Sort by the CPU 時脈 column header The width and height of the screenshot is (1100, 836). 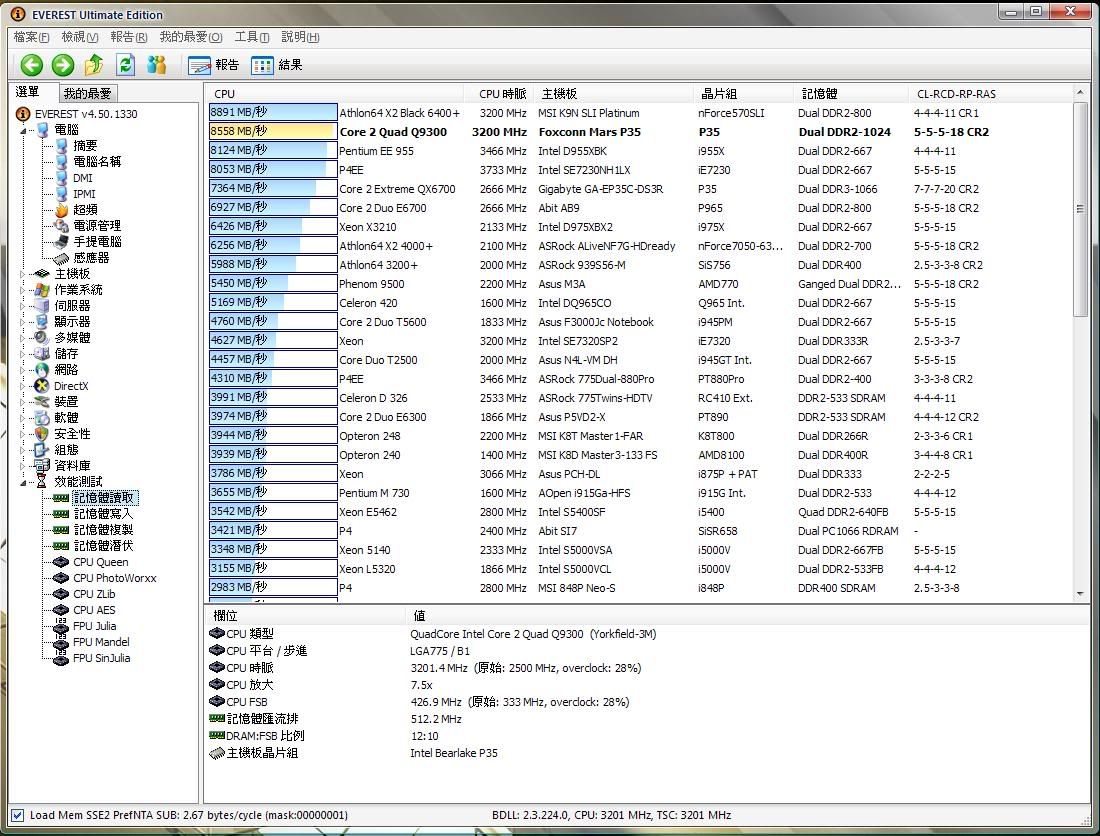click(x=497, y=94)
